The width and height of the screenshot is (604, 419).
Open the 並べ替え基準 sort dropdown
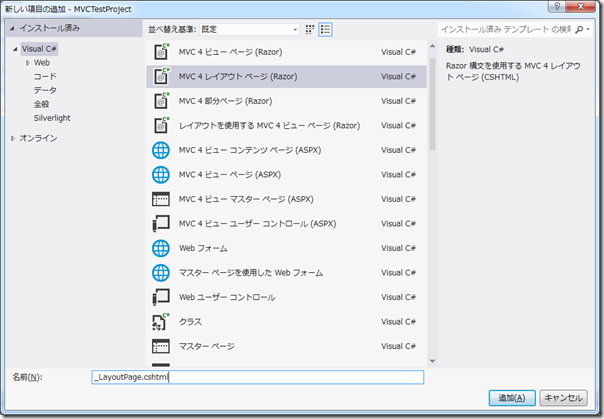click(x=250, y=30)
